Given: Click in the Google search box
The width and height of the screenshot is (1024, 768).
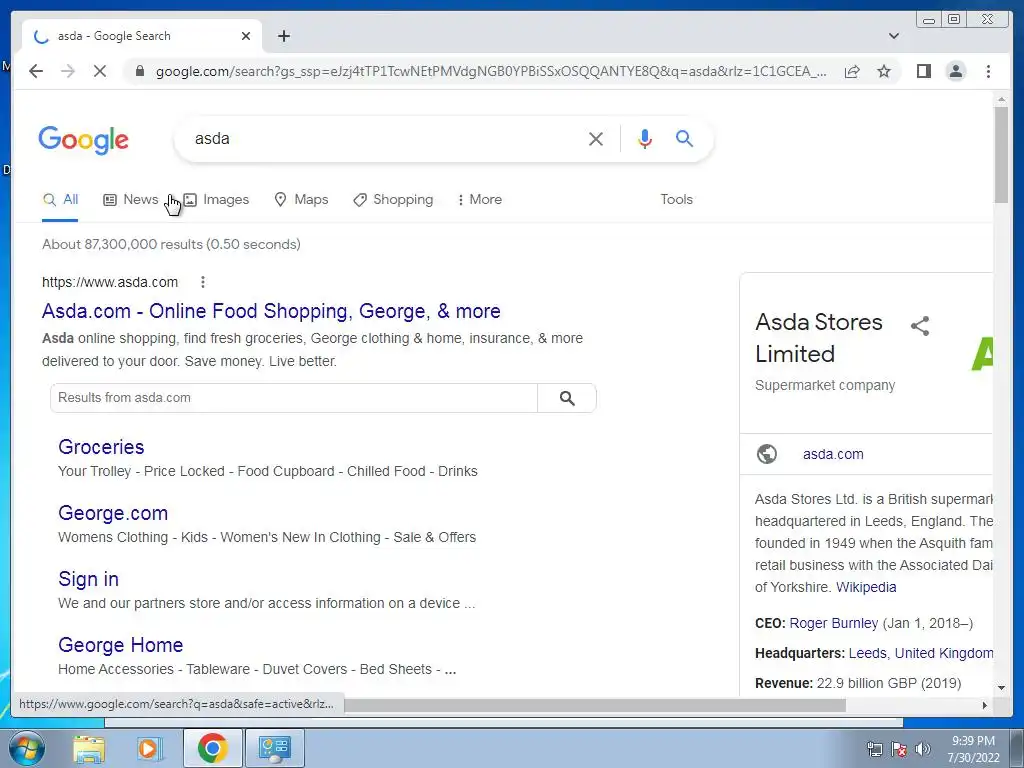Looking at the screenshot, I should point(385,138).
